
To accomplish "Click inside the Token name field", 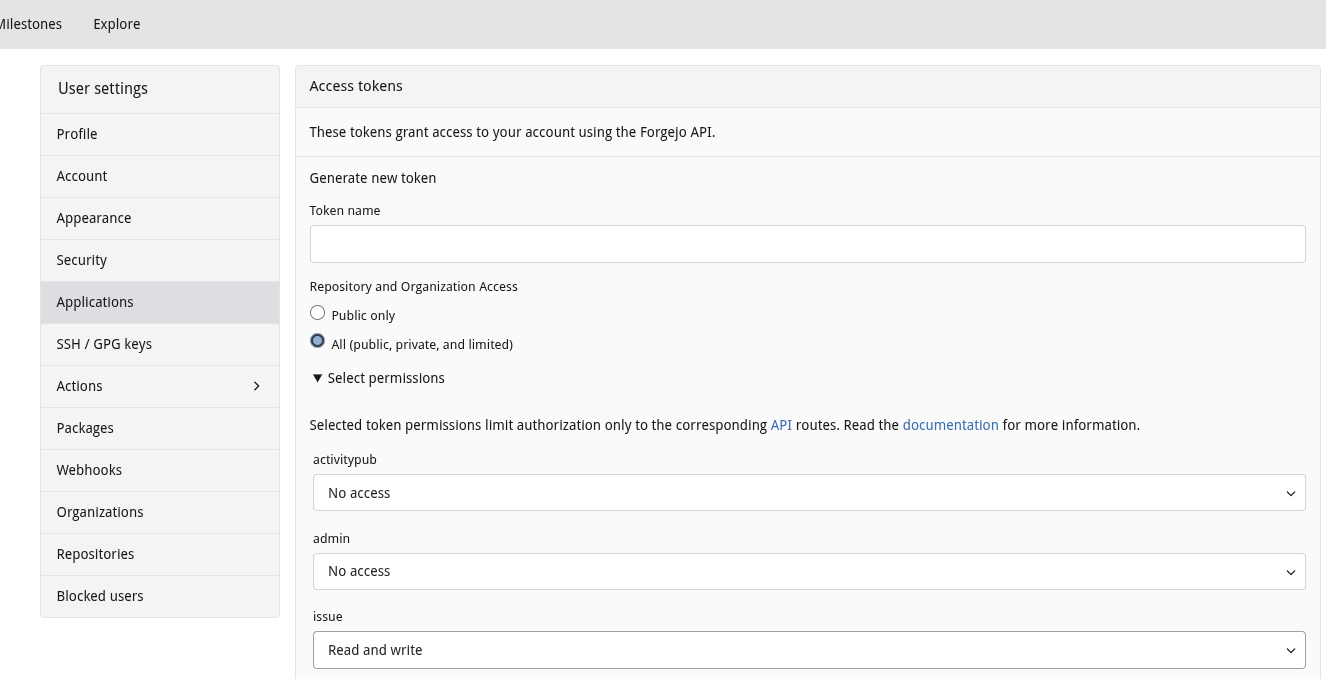I will click(807, 243).
